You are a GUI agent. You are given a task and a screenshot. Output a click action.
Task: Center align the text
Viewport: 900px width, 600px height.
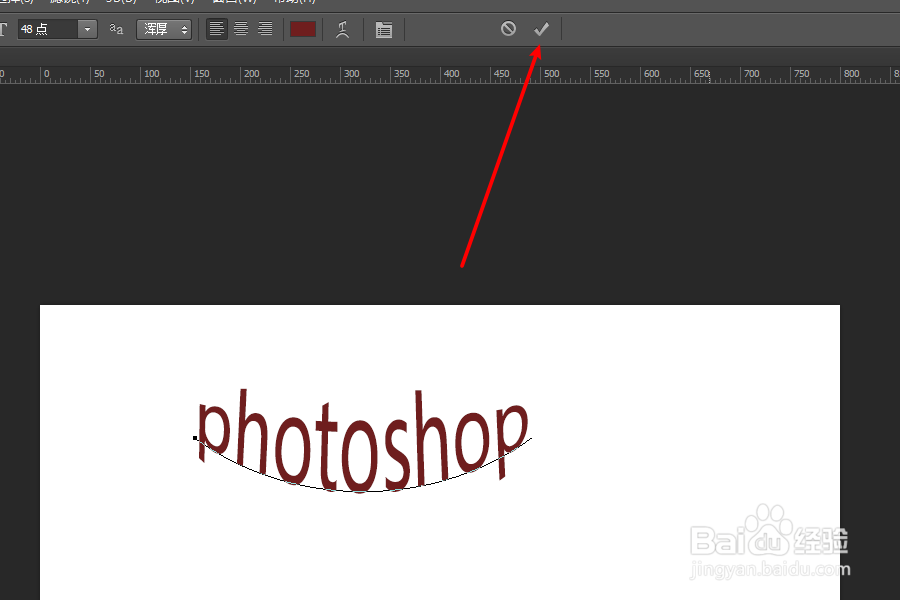(241, 29)
